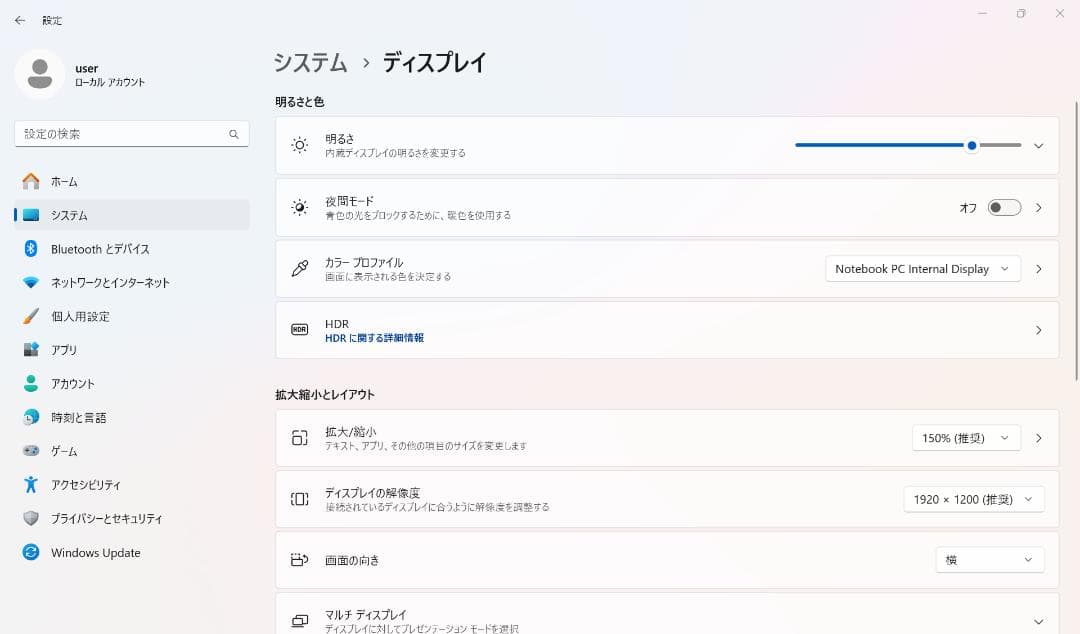Open the ディスプレイの解像度 dropdown
The height and width of the screenshot is (634, 1080).
tap(972, 499)
